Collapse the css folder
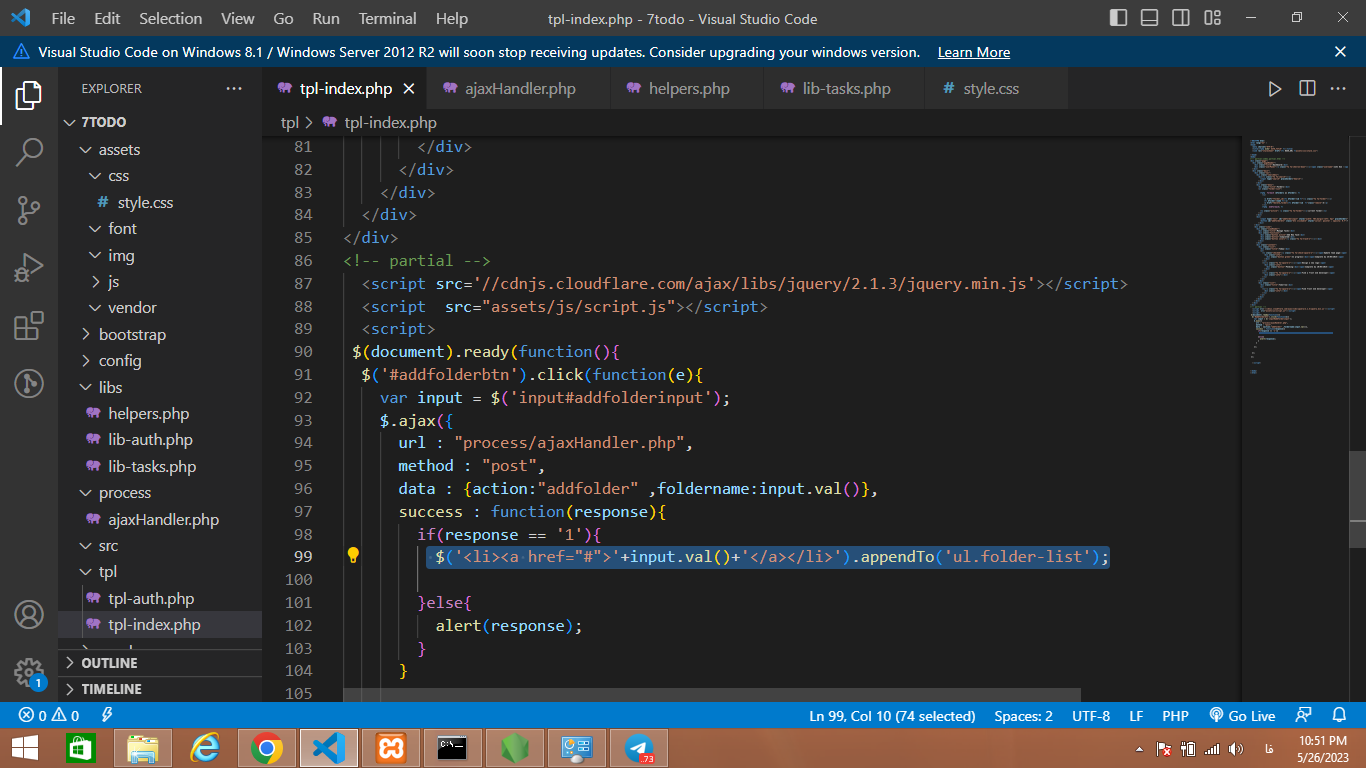Image resolution: width=1366 pixels, height=768 pixels. [160, 175]
